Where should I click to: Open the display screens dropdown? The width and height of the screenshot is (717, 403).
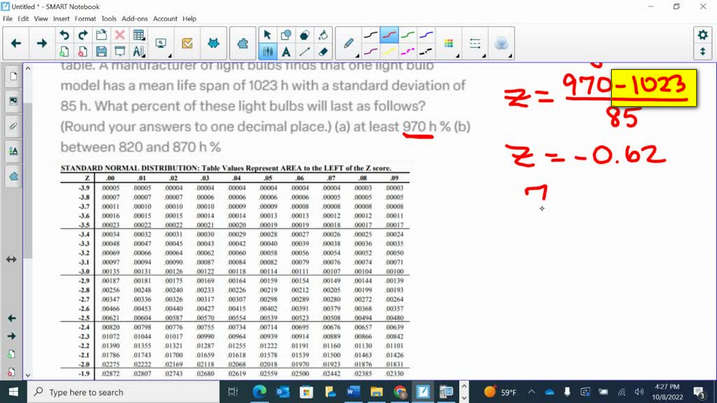pyautogui.click(x=162, y=44)
